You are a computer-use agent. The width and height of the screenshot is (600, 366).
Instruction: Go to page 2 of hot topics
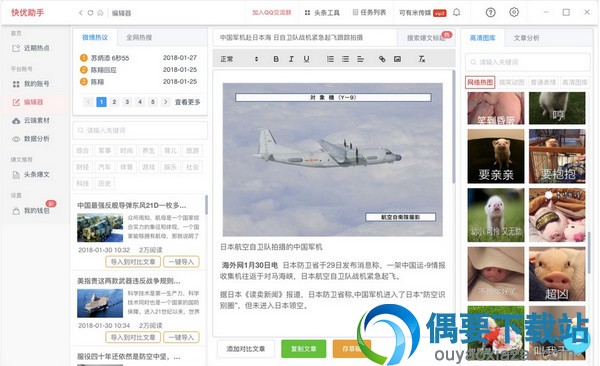[114, 102]
